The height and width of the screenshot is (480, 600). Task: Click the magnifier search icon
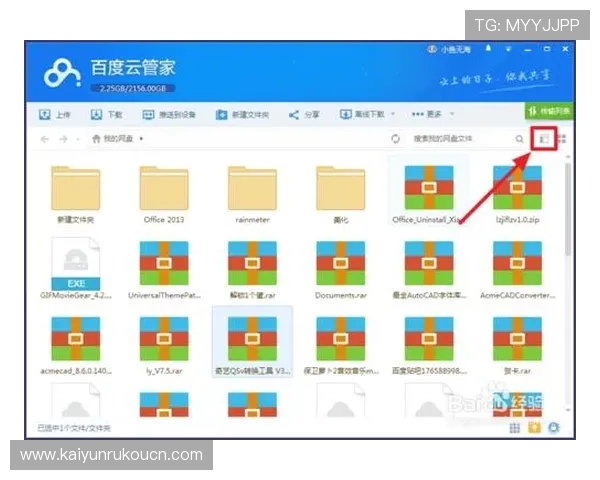click(x=519, y=139)
